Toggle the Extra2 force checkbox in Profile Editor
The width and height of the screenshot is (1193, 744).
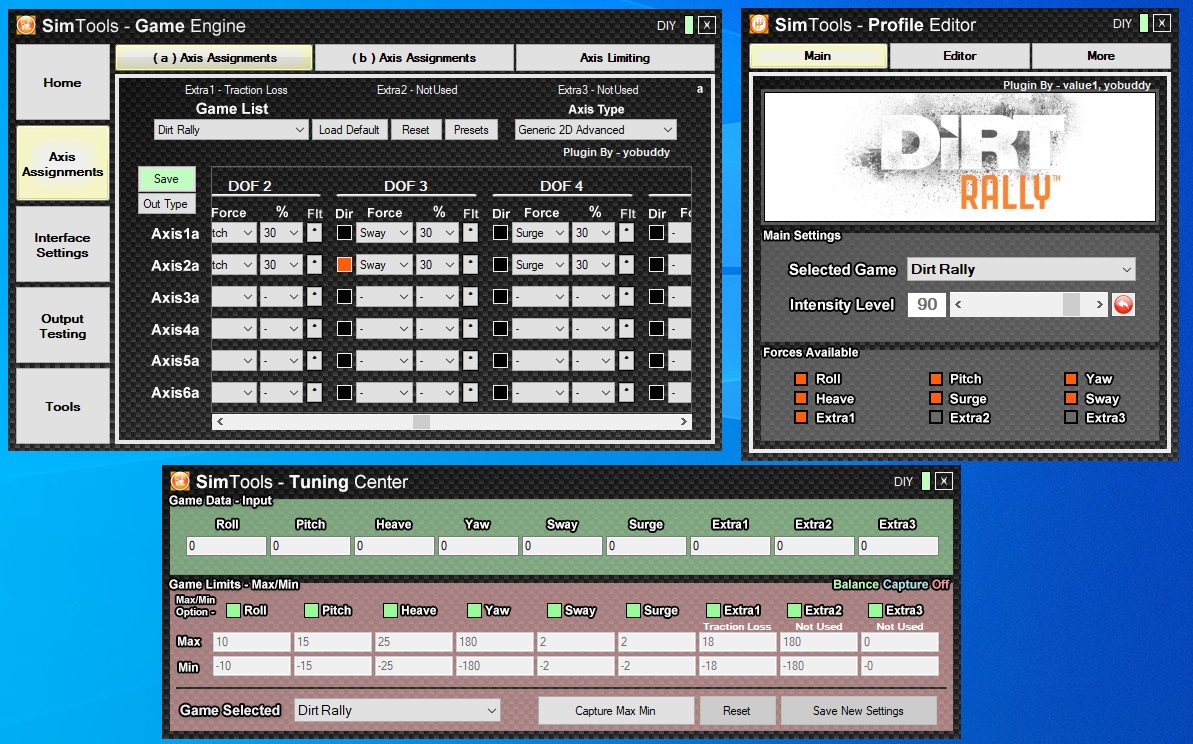pos(936,418)
